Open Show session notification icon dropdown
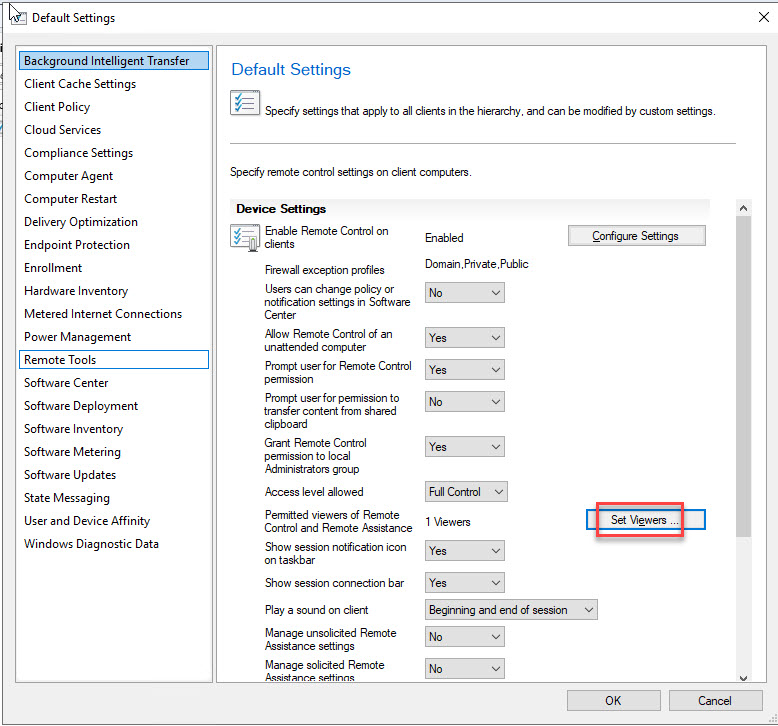This screenshot has width=778, height=726. (x=465, y=551)
